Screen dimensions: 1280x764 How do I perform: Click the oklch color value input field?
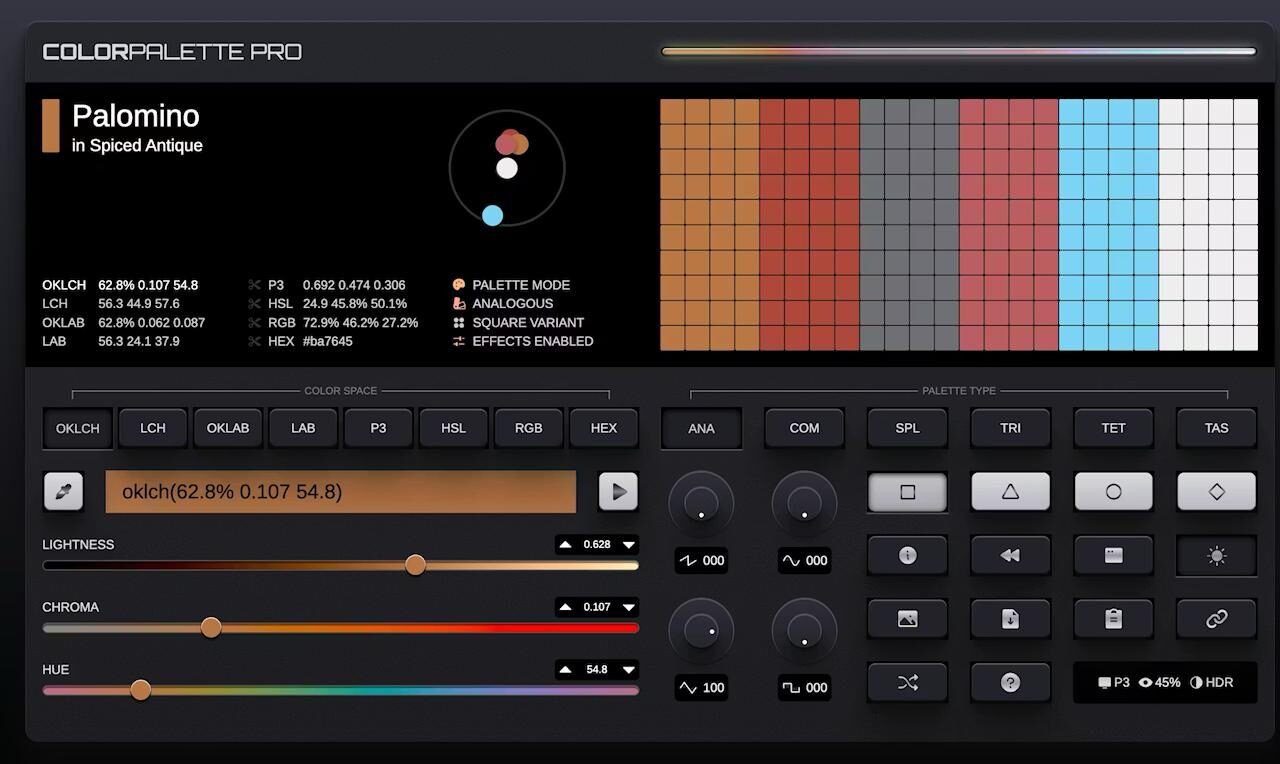point(340,492)
